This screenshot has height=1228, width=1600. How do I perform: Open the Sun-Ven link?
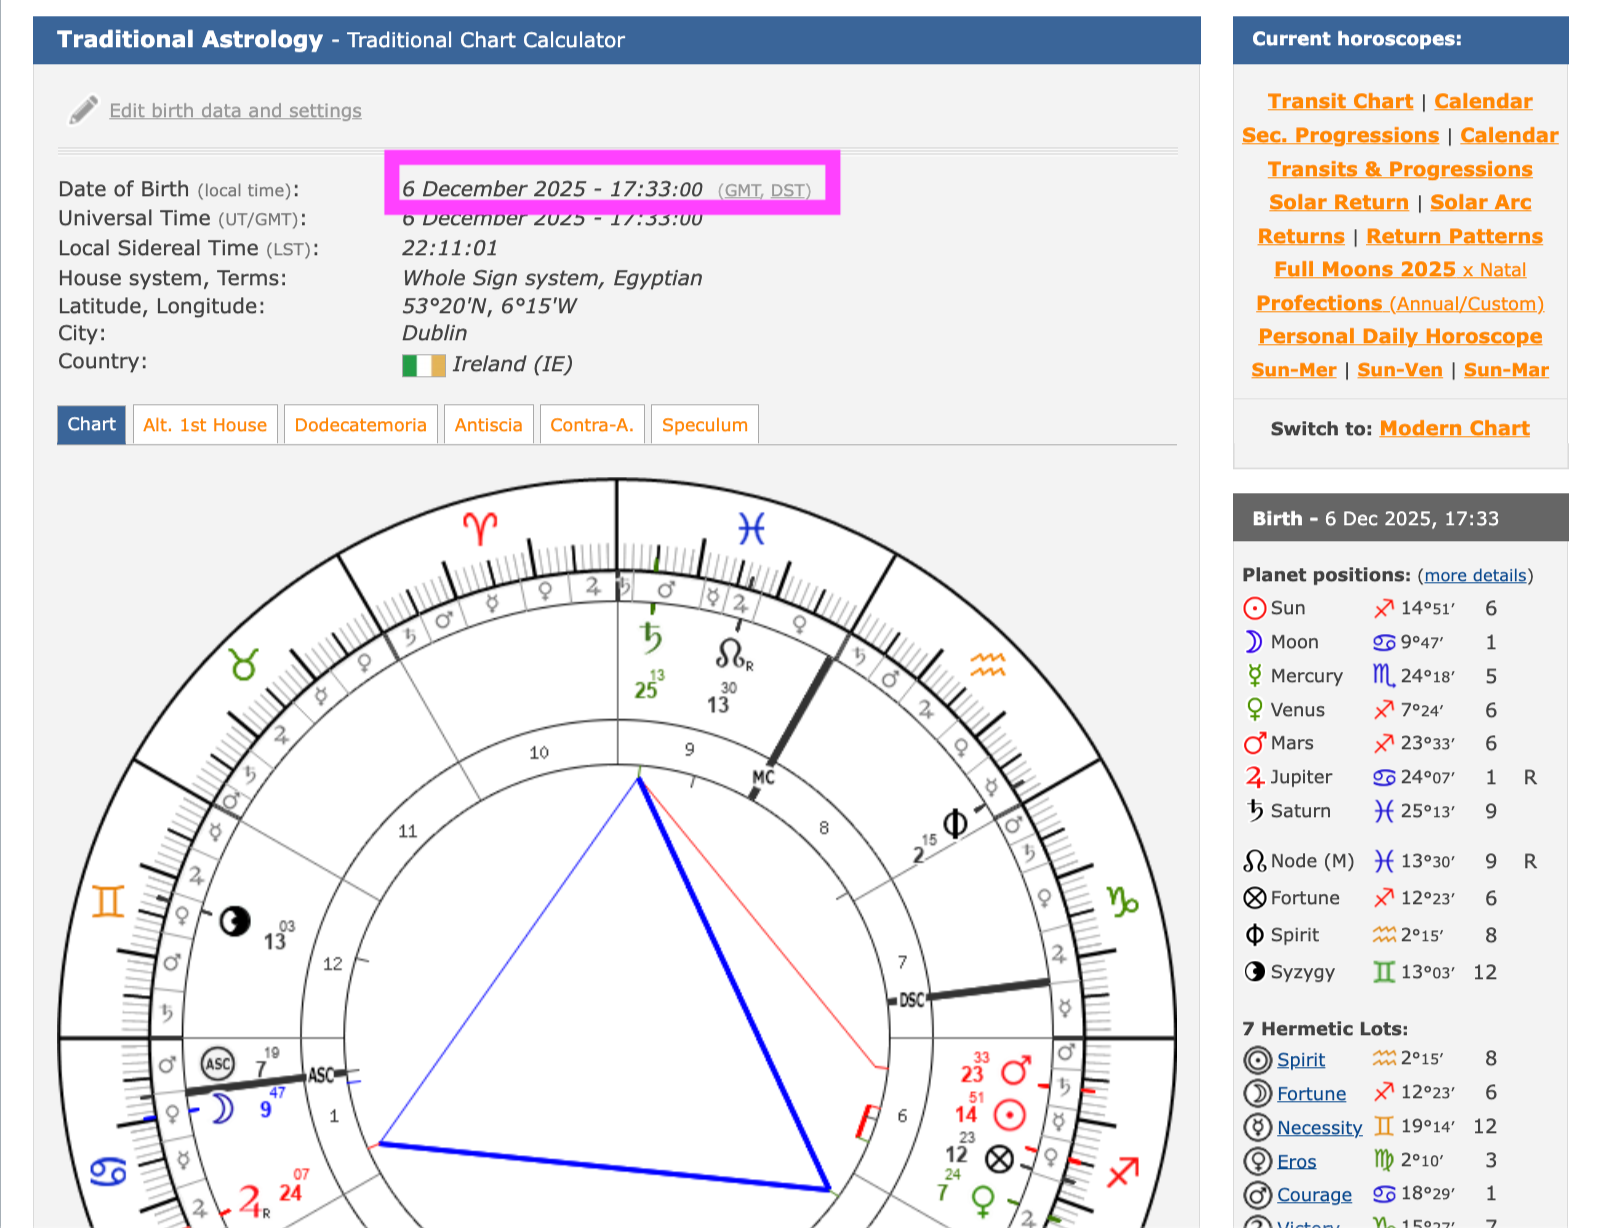click(1400, 370)
